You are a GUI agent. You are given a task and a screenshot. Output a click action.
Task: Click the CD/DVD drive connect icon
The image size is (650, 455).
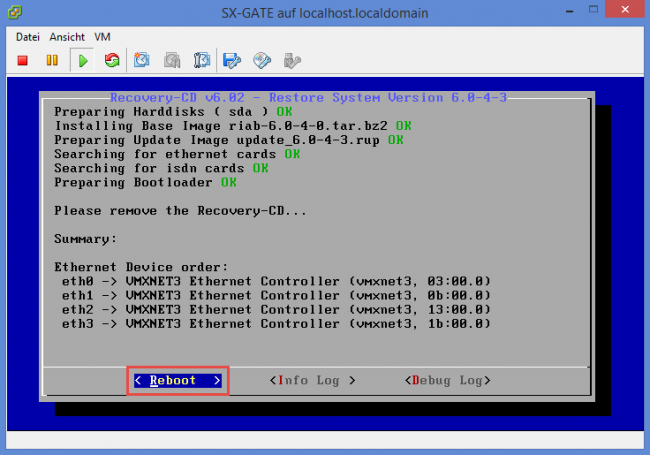pos(262,61)
